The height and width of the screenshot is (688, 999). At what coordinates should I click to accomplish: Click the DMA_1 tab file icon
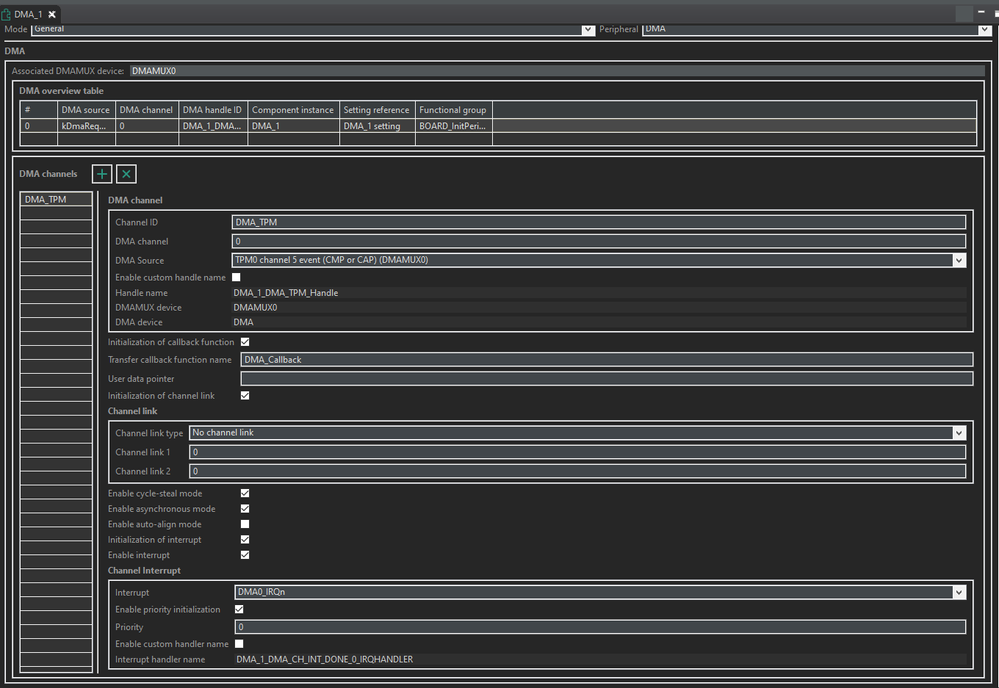(x=6, y=14)
